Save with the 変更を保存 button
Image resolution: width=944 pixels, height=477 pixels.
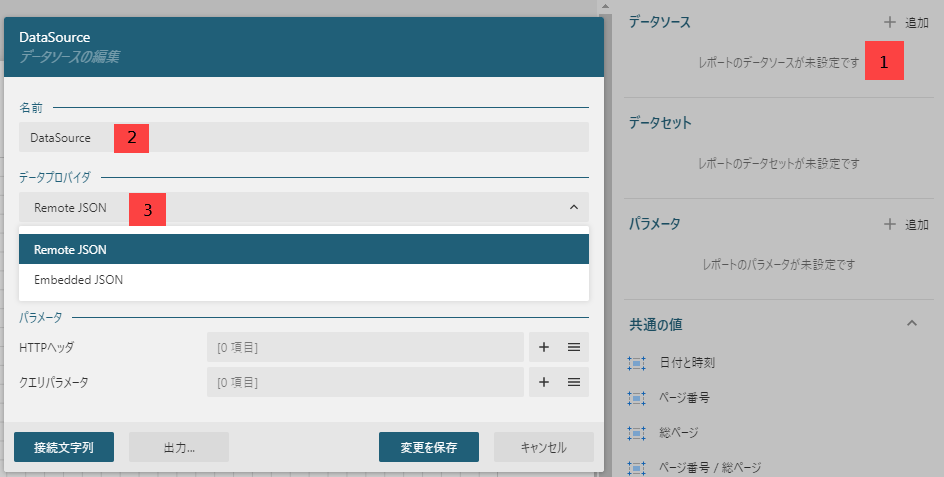click(x=429, y=447)
